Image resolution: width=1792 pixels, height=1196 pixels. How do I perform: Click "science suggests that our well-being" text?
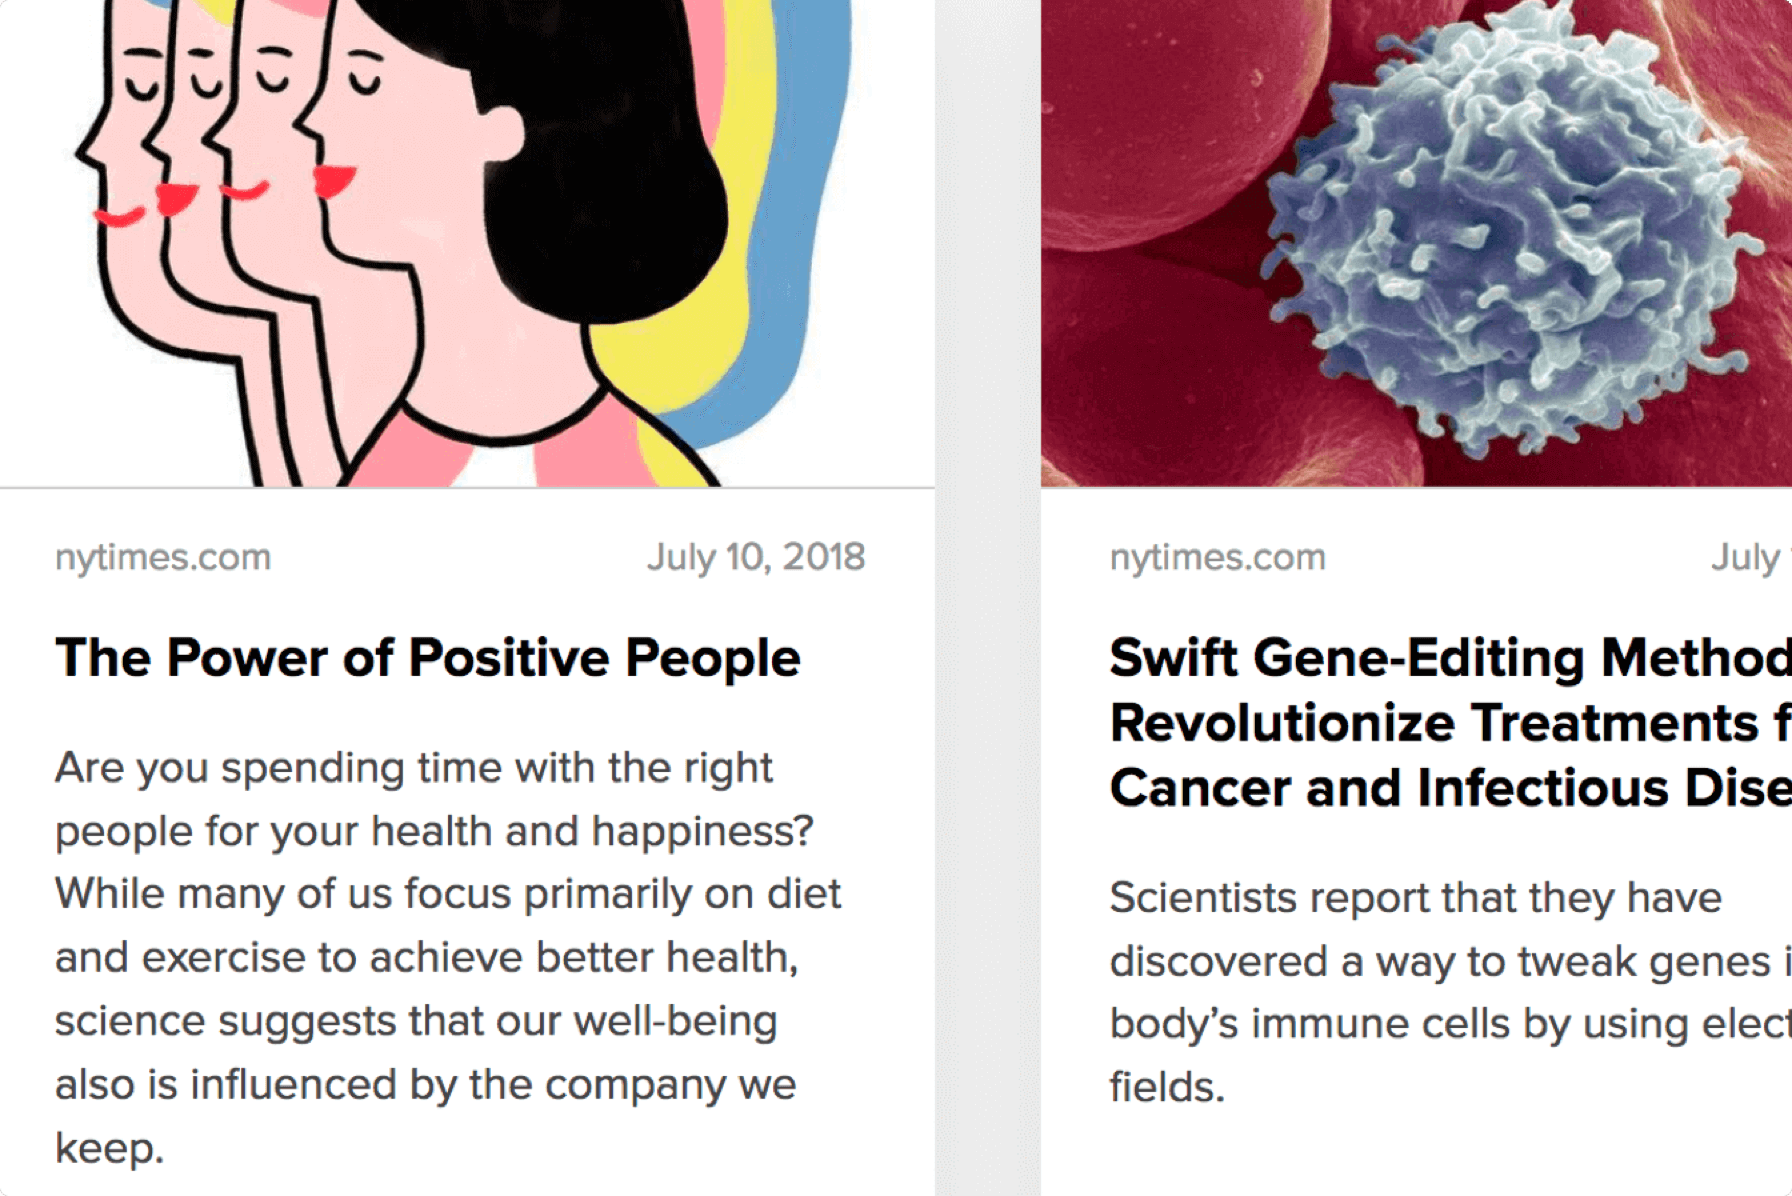point(415,1021)
